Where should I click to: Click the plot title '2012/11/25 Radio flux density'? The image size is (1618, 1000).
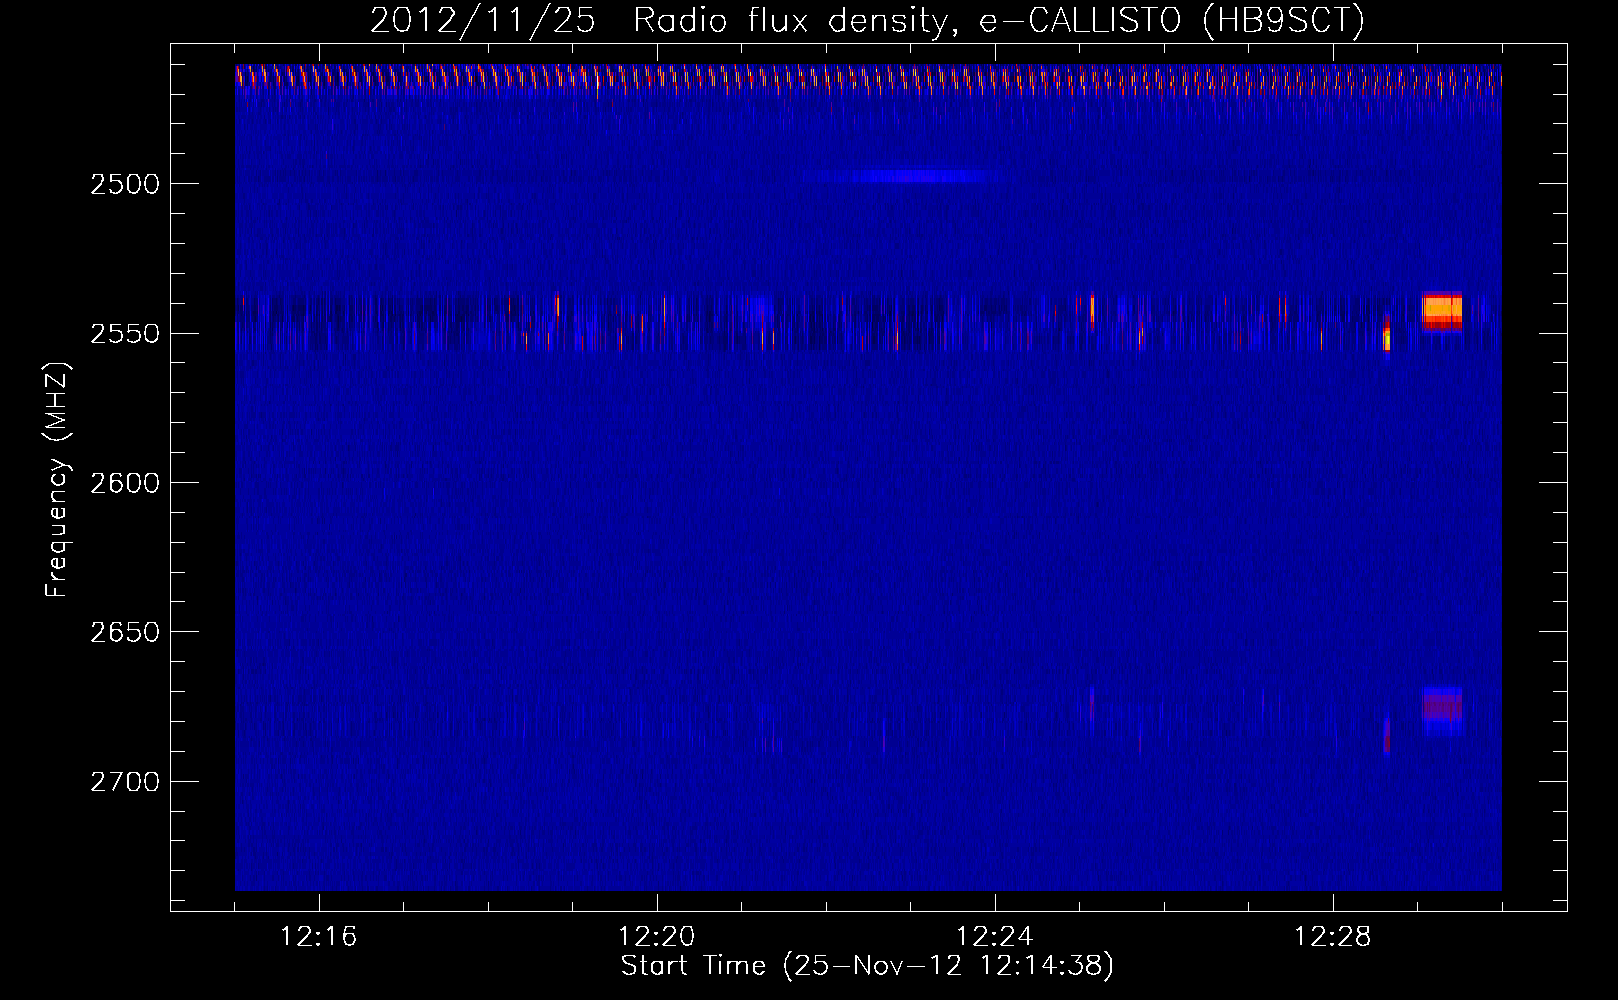[x=658, y=19]
